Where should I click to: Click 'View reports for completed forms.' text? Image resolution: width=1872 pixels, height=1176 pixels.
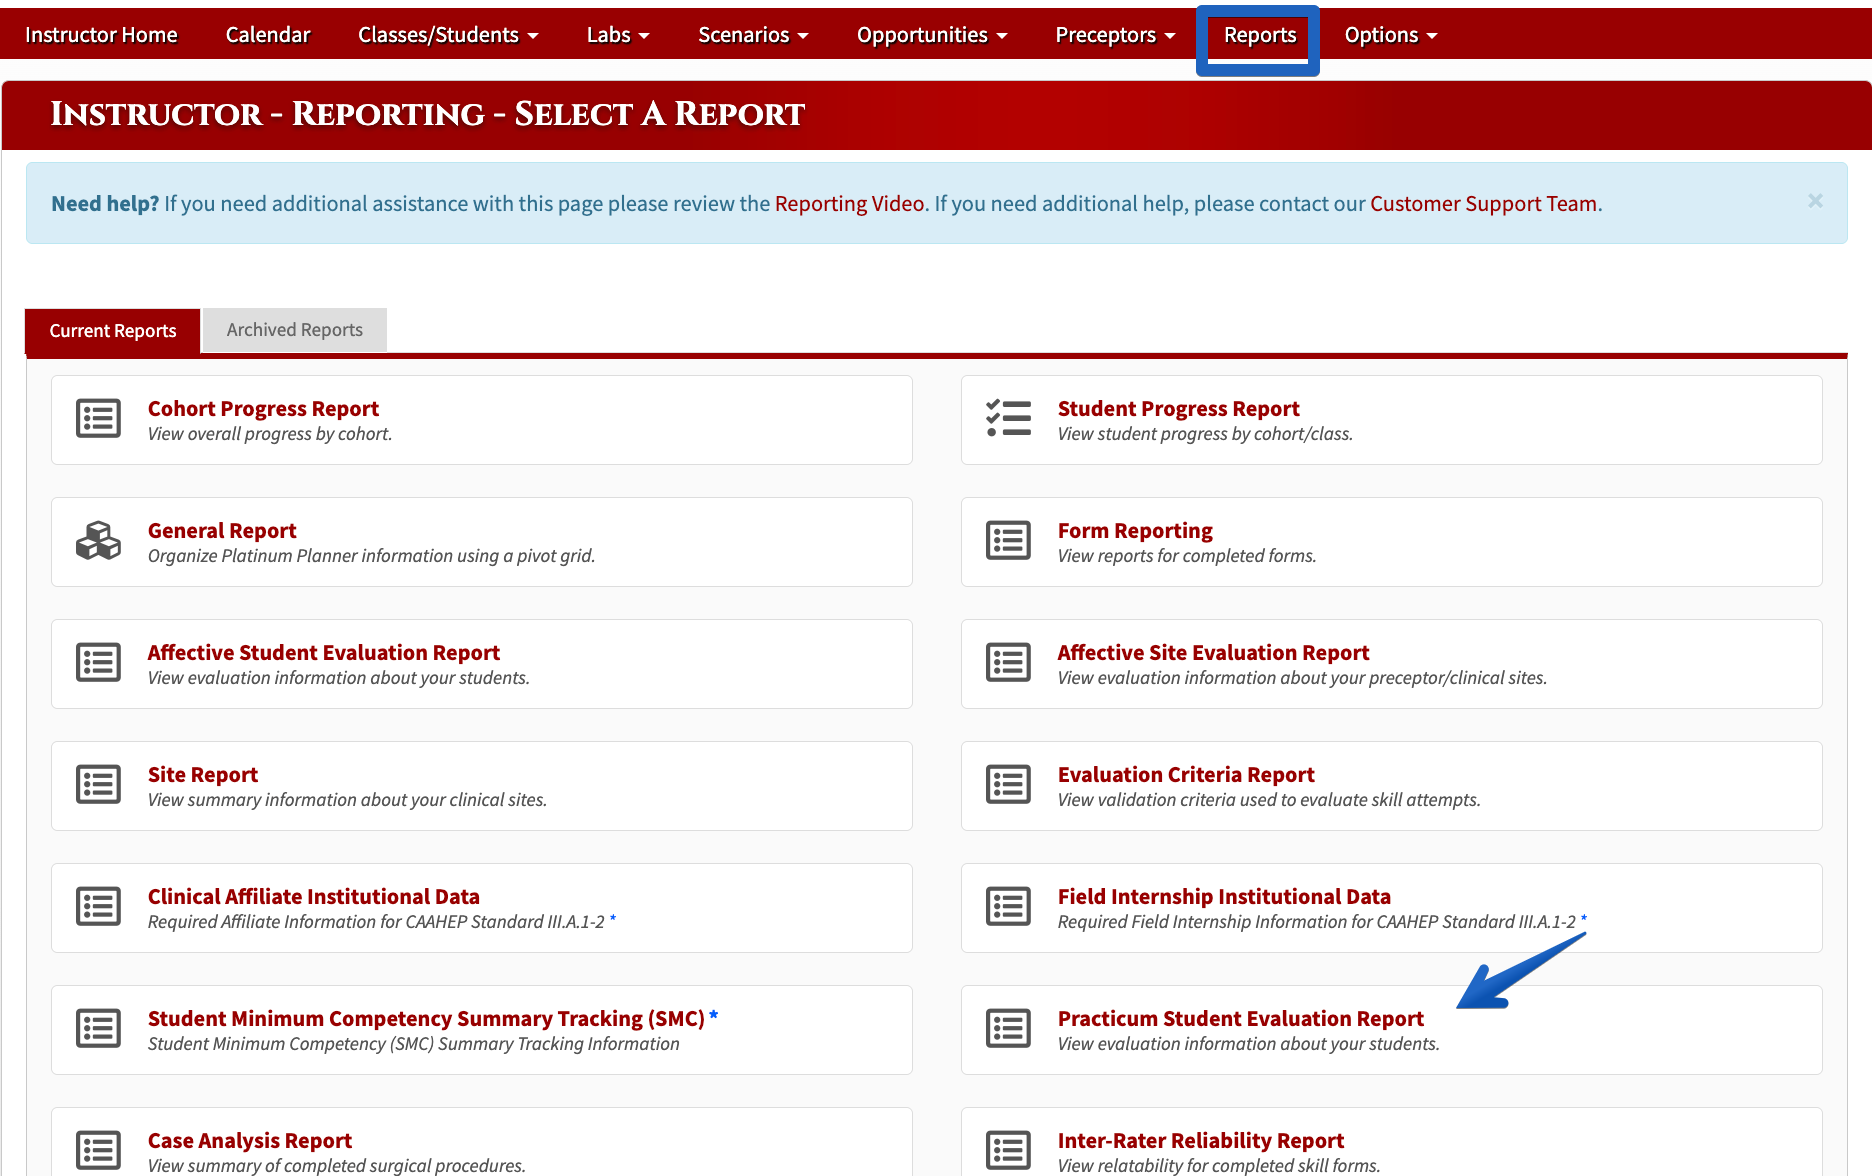(x=1187, y=556)
